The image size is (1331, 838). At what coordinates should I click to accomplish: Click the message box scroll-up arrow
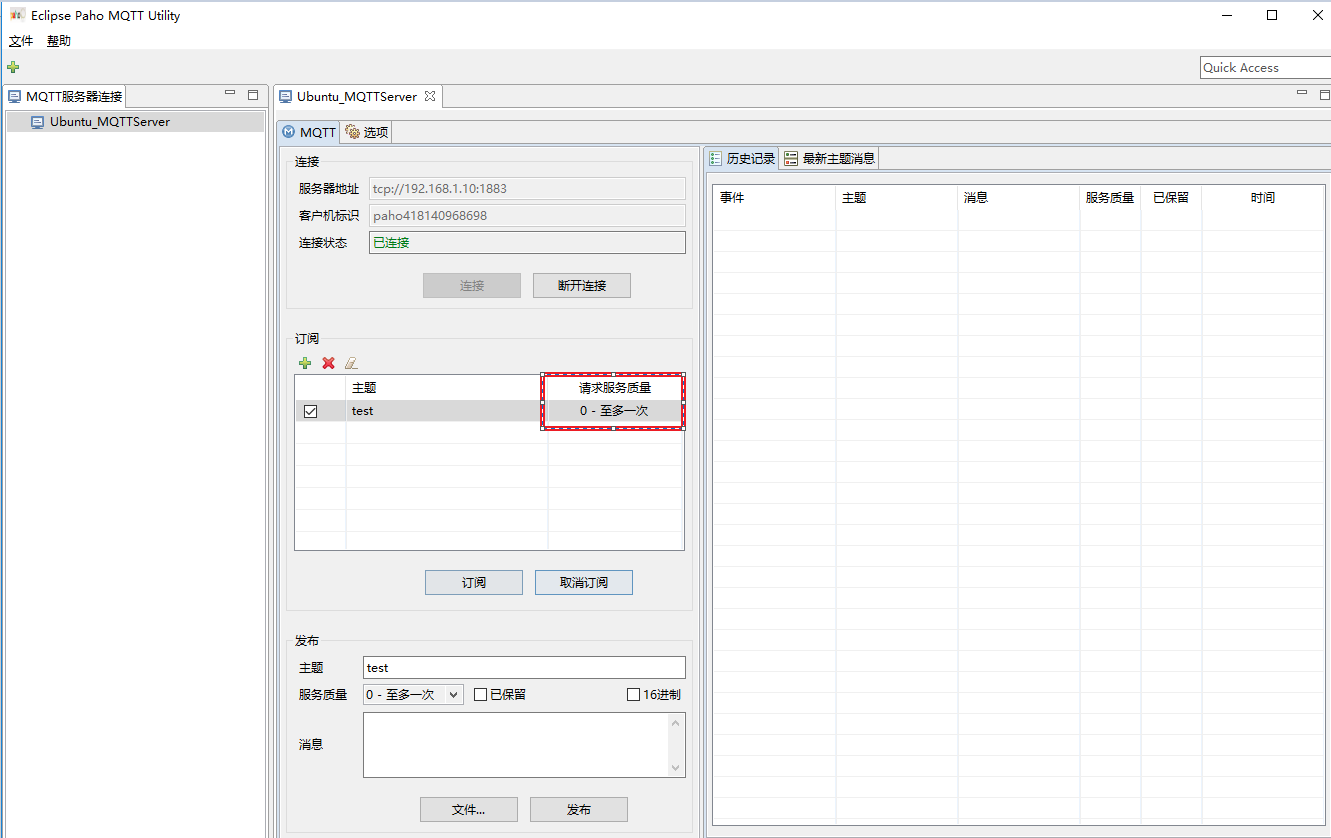pos(676,723)
